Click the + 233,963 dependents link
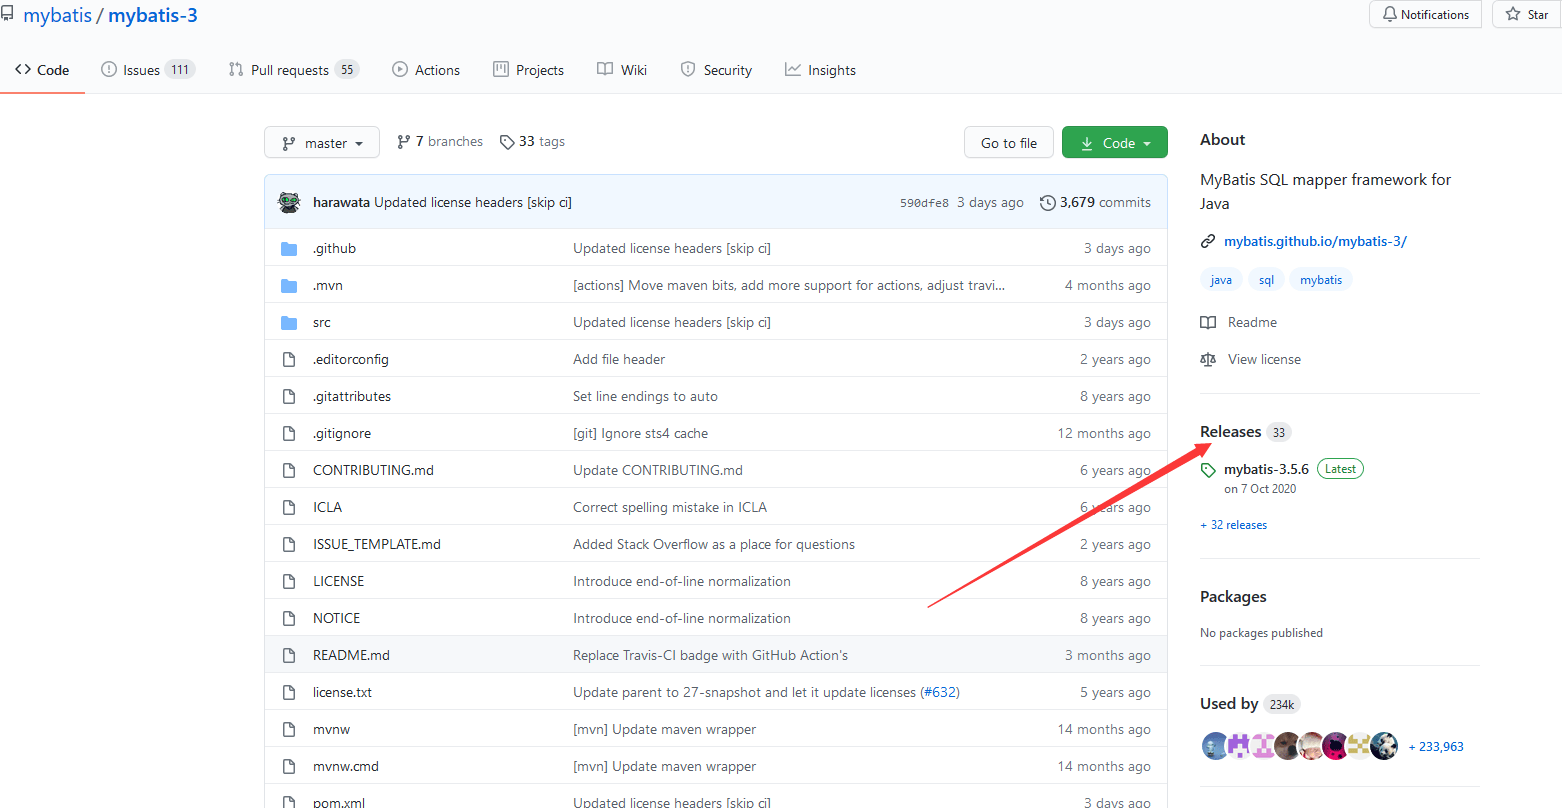 click(1436, 747)
